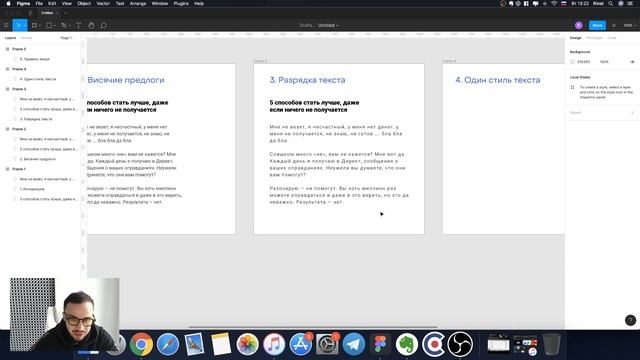Click the 'Frame 3' label above canvas frame

pos(260,61)
